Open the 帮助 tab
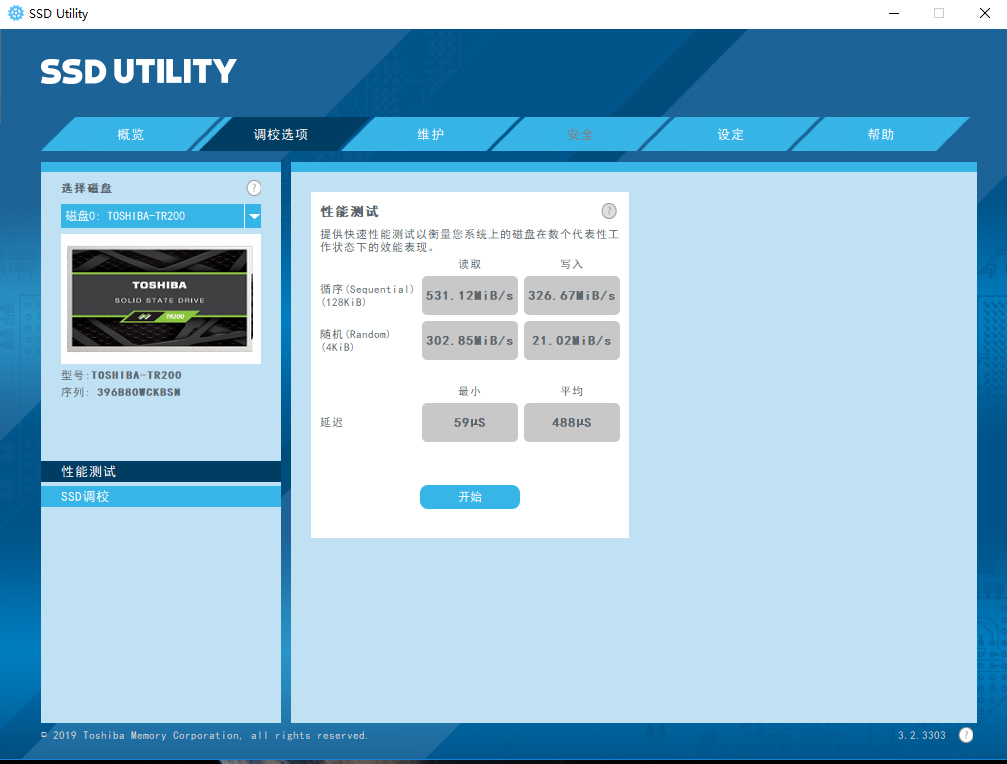 (881, 135)
